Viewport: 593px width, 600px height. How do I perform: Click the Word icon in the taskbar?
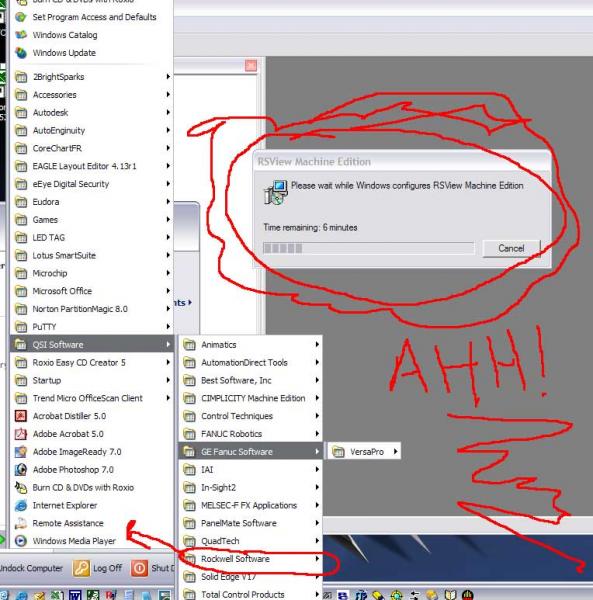coord(75,595)
